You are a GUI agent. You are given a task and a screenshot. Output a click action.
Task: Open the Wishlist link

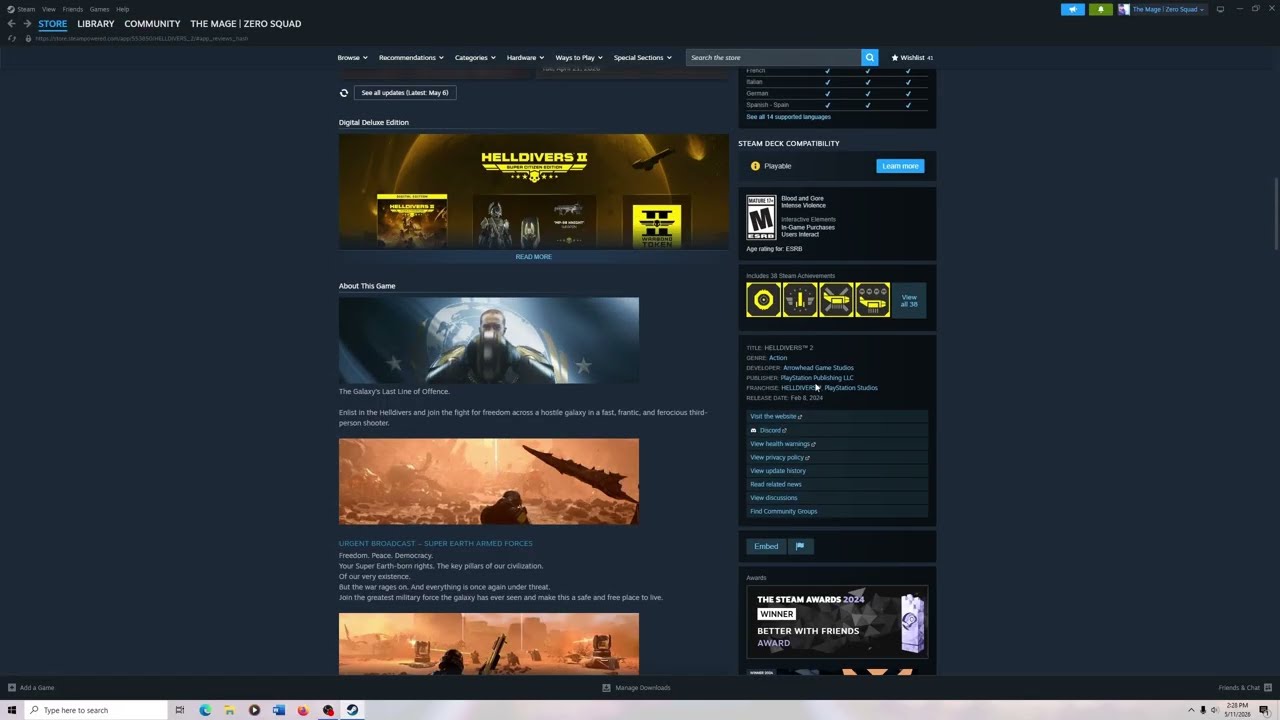coord(912,58)
